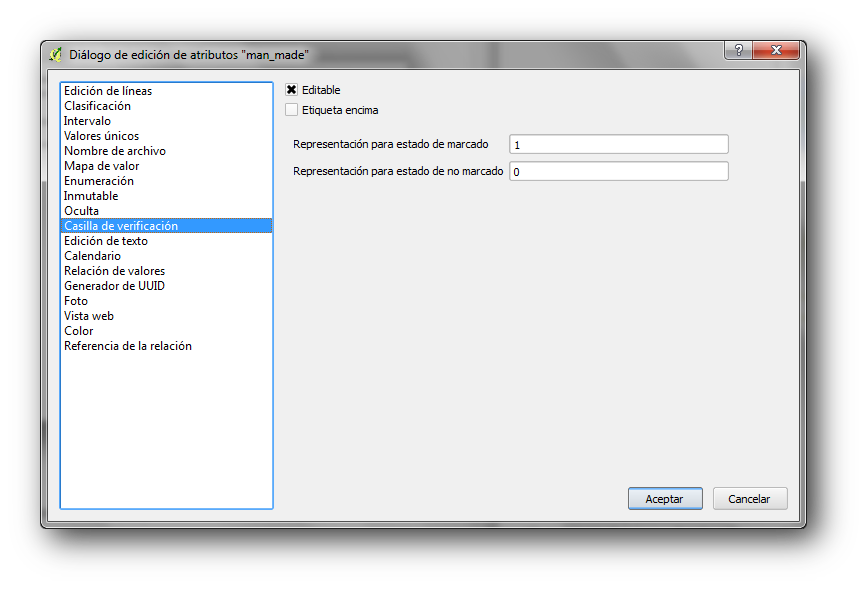The image size is (867, 589).
Task: Select Clasificación in the list
Action: pyautogui.click(x=166, y=106)
